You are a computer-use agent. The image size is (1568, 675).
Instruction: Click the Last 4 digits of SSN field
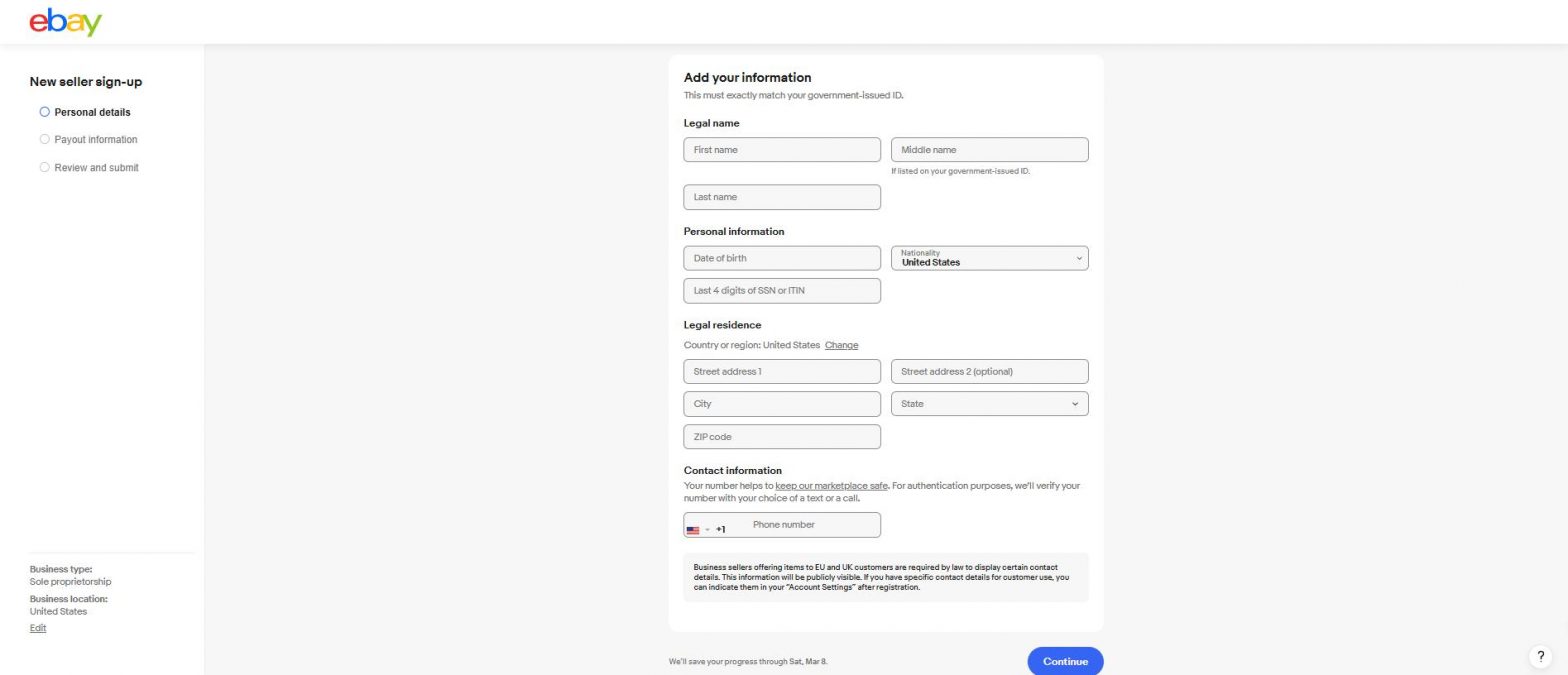pos(781,290)
